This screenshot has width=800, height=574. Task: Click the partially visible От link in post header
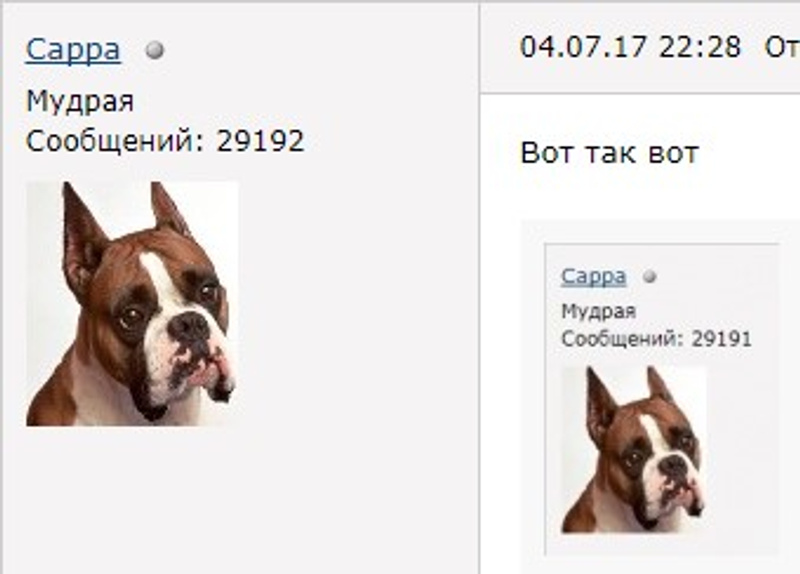[782, 47]
